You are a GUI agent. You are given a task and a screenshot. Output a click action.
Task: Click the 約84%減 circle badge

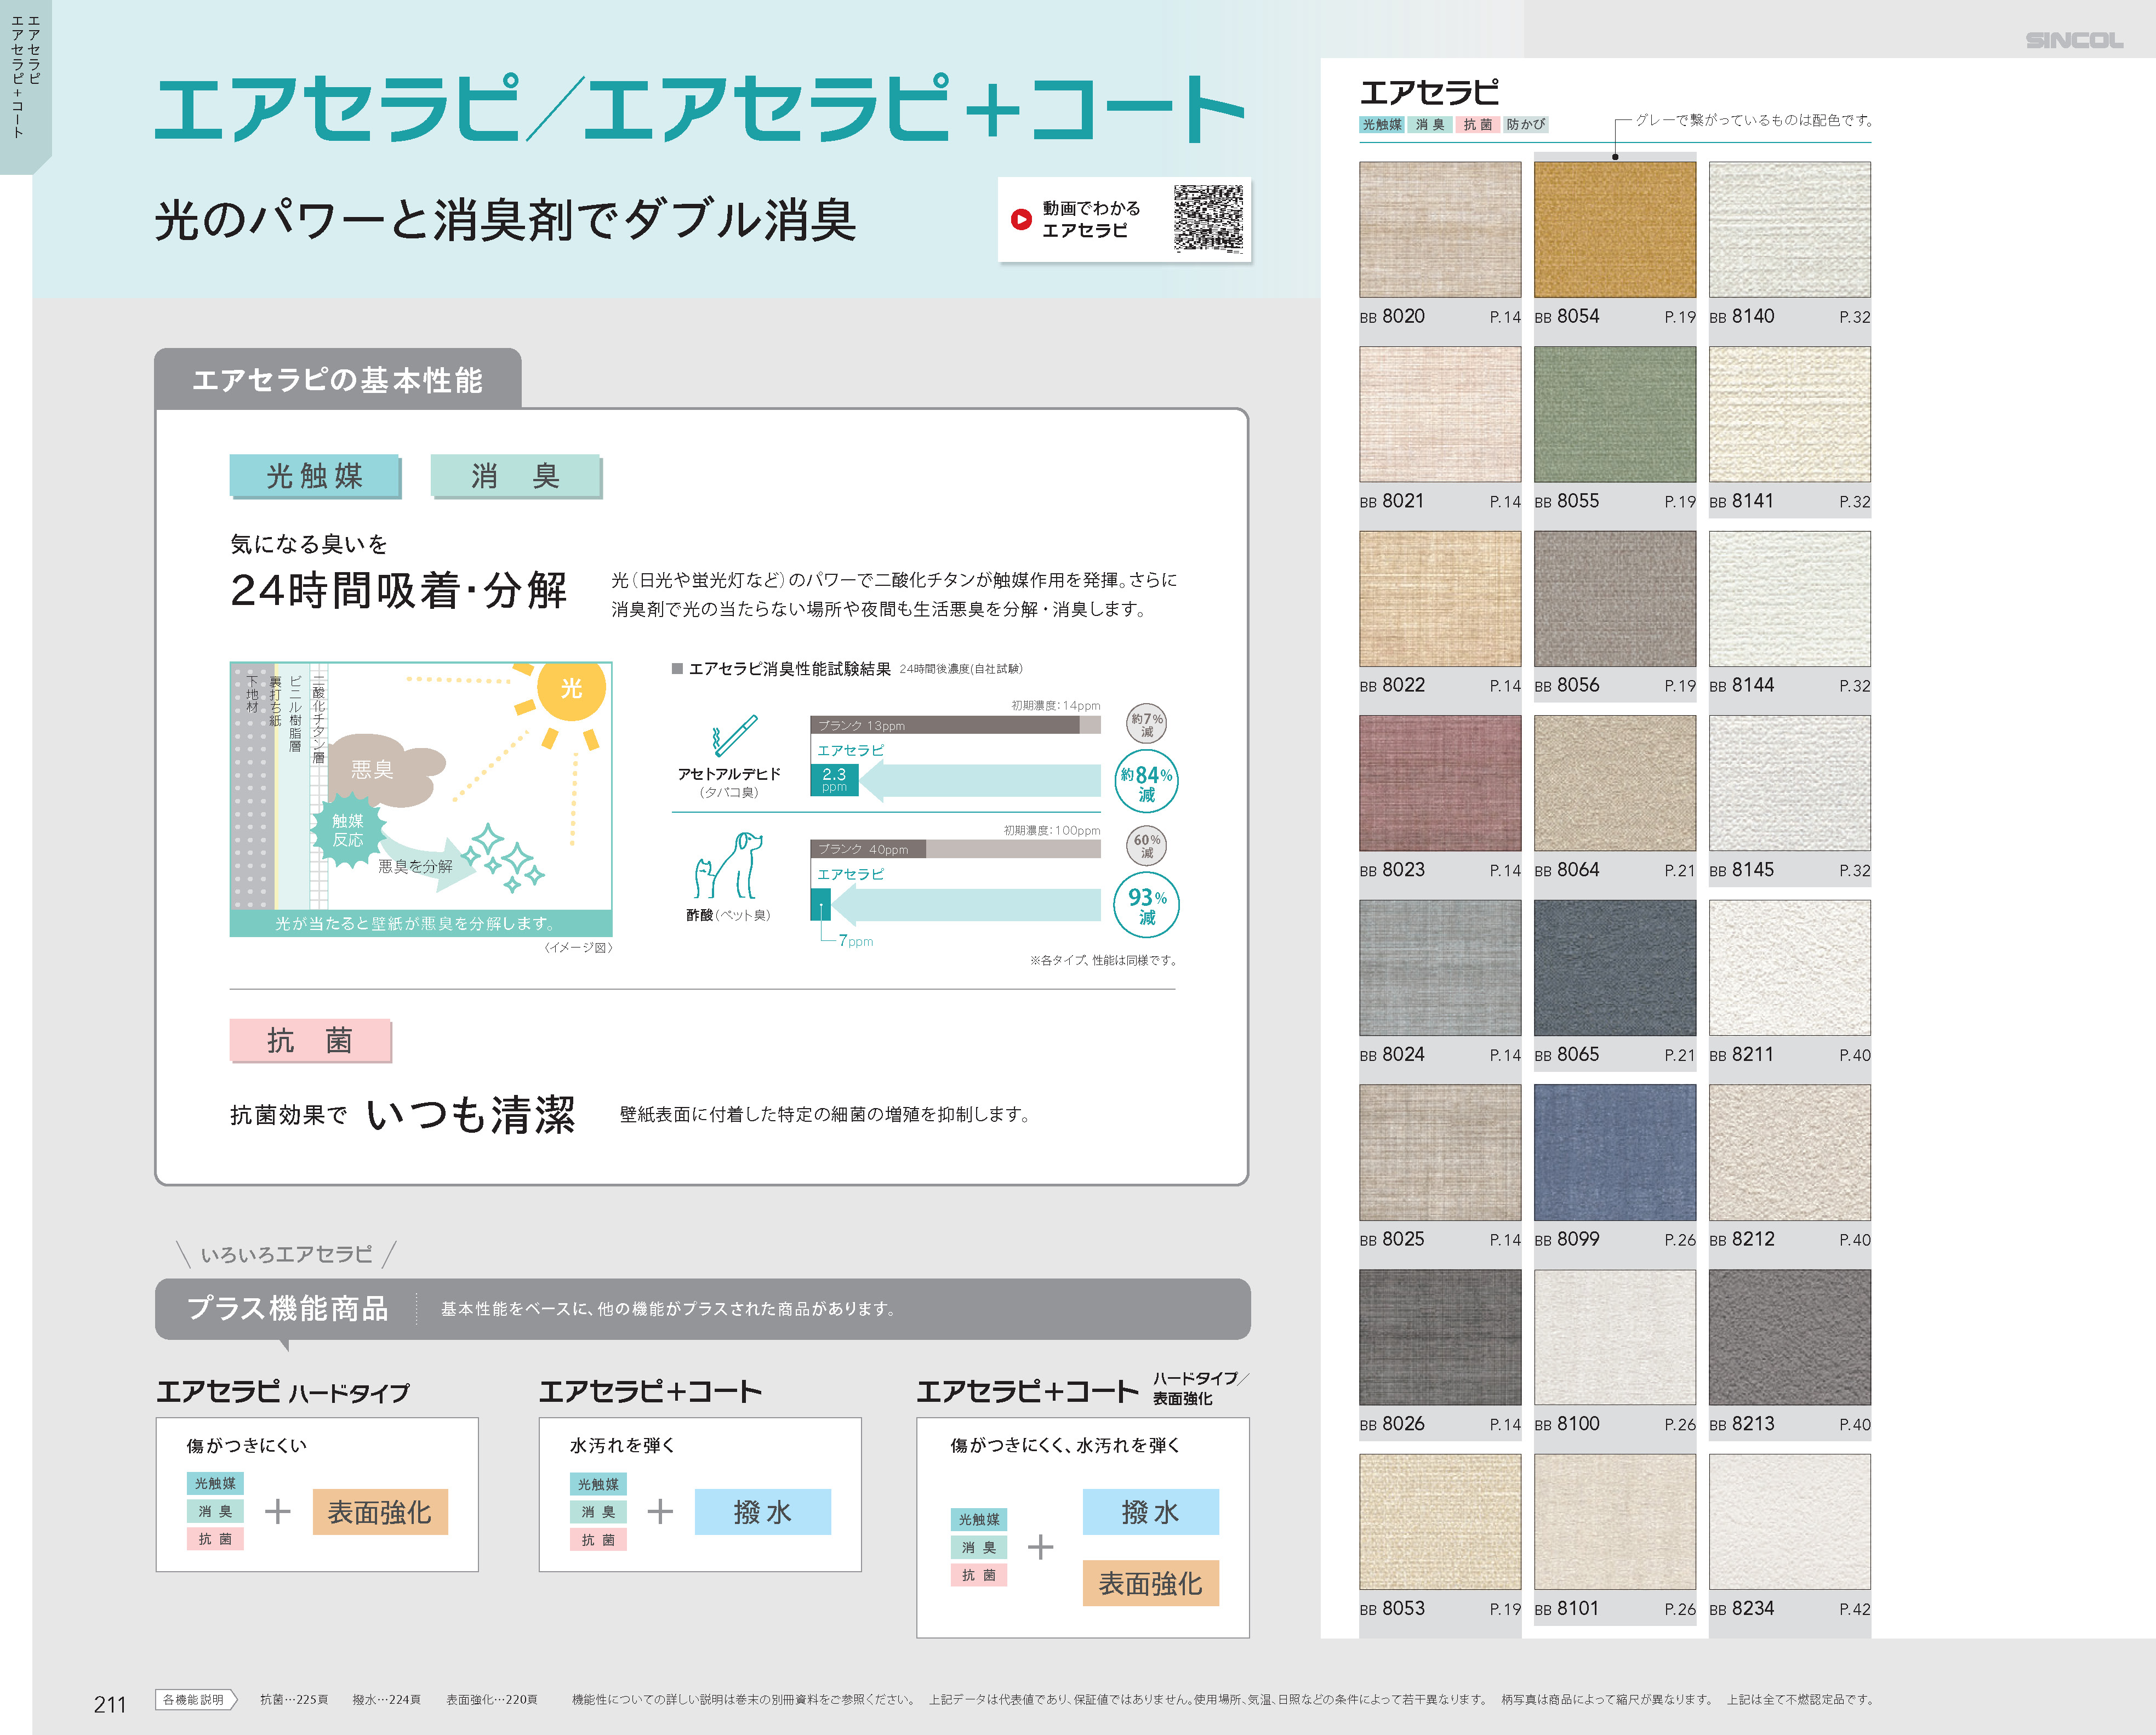[x=1146, y=782]
